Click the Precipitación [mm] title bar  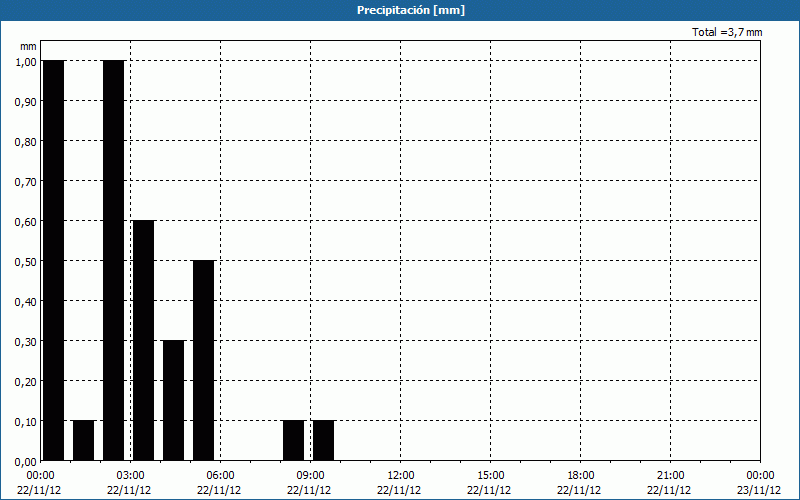coord(400,10)
